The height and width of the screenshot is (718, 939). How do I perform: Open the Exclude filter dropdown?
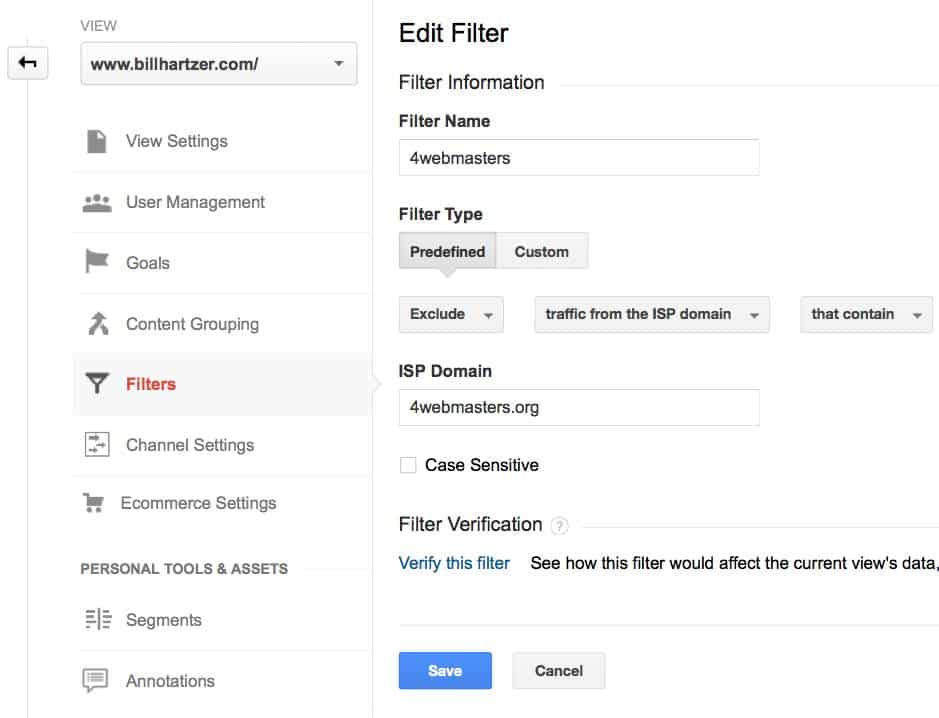(451, 314)
